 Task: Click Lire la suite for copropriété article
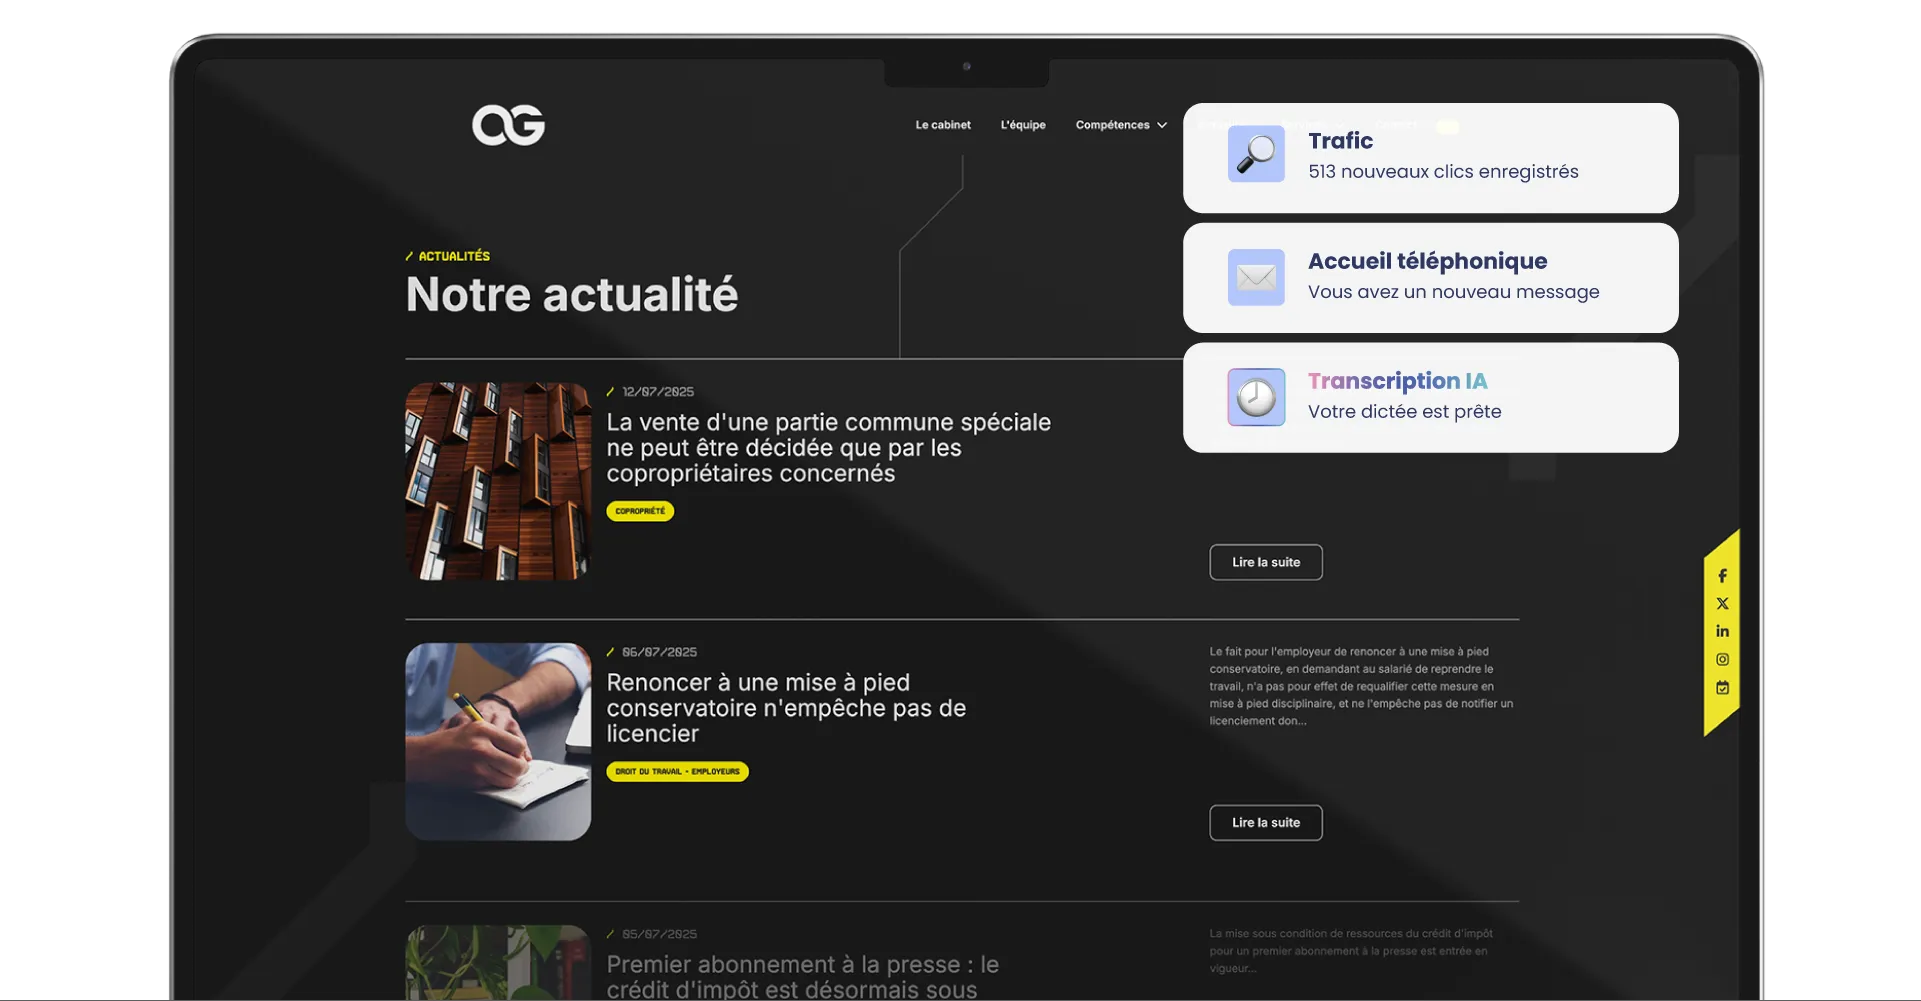(x=1265, y=562)
